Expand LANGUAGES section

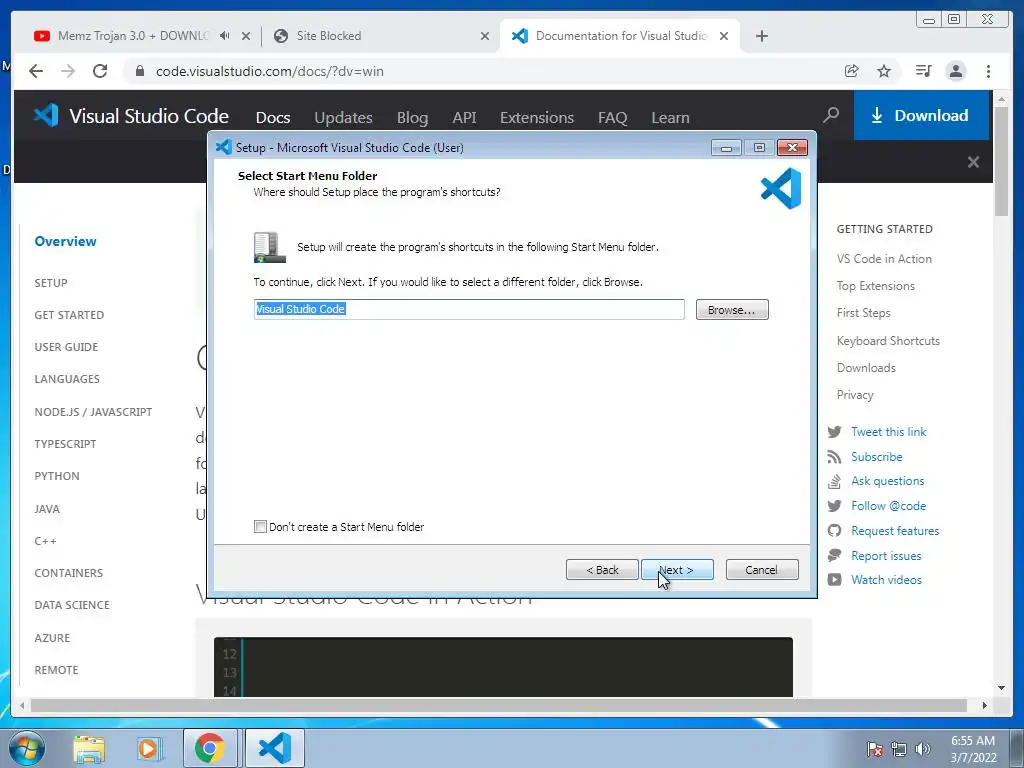[x=67, y=379]
